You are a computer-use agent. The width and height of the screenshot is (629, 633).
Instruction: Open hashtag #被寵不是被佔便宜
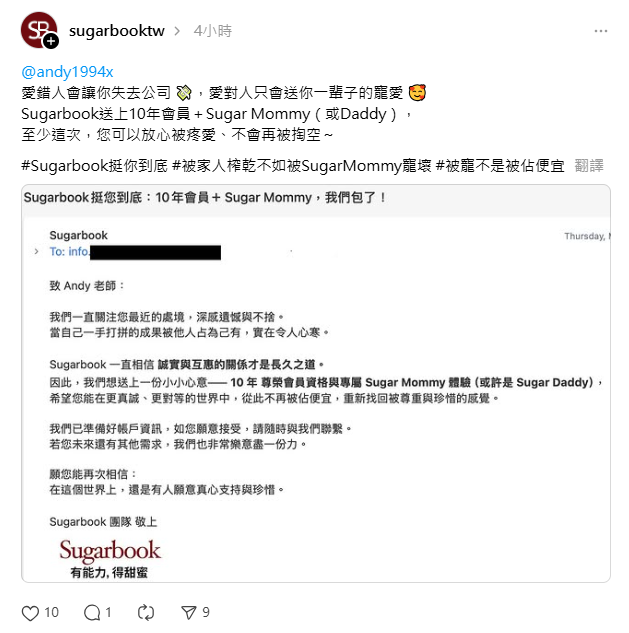click(x=500, y=166)
